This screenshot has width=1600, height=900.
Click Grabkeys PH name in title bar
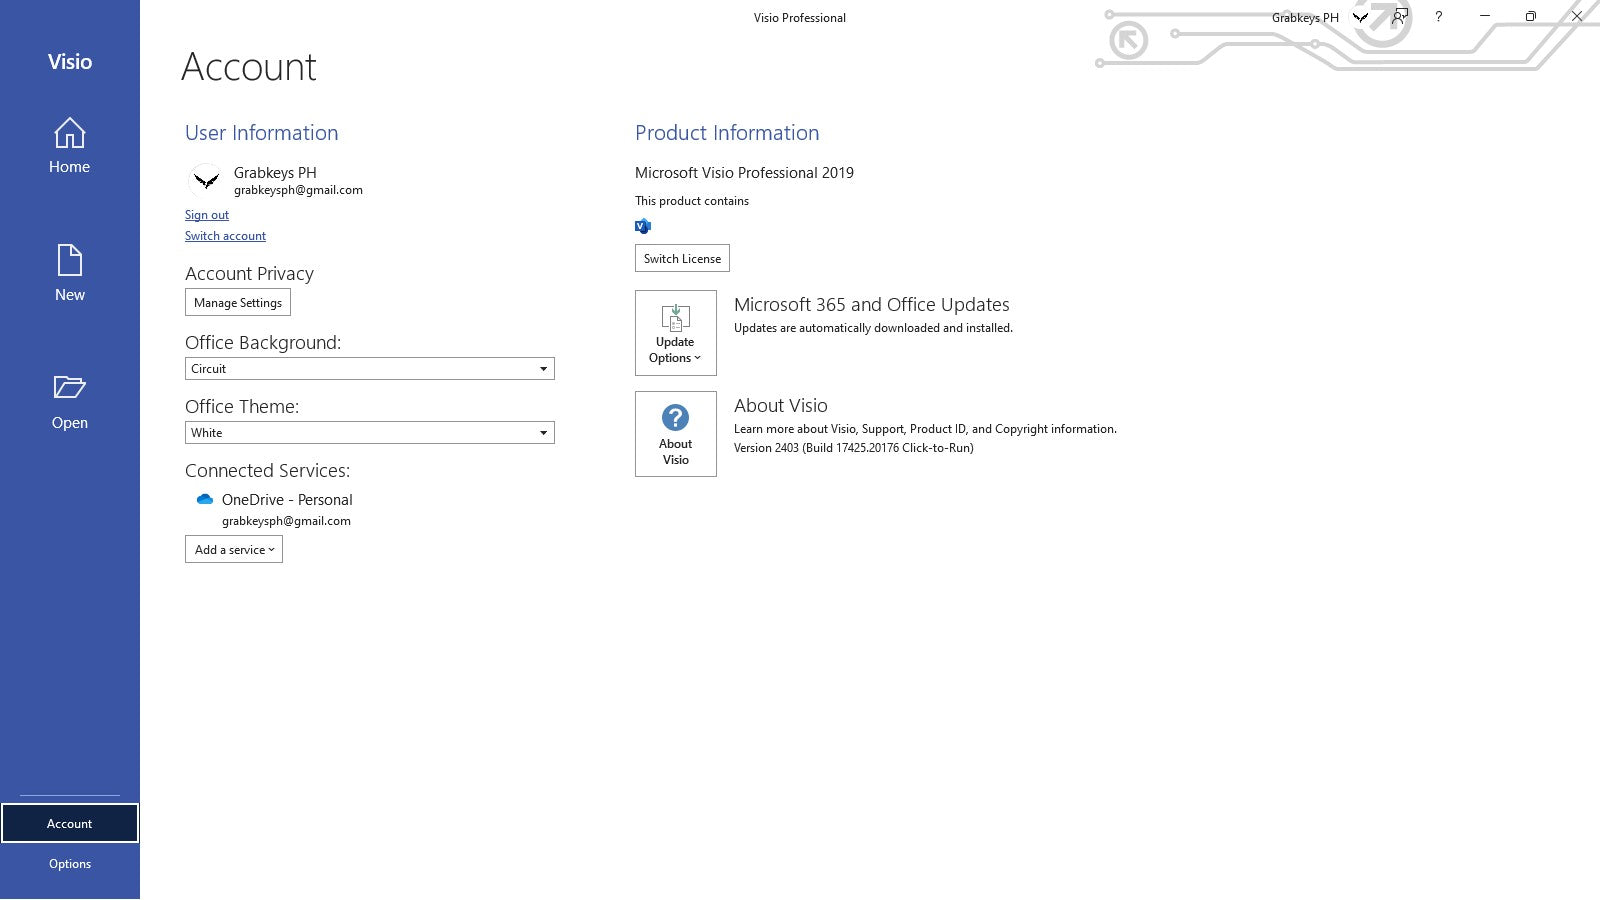pyautogui.click(x=1305, y=18)
